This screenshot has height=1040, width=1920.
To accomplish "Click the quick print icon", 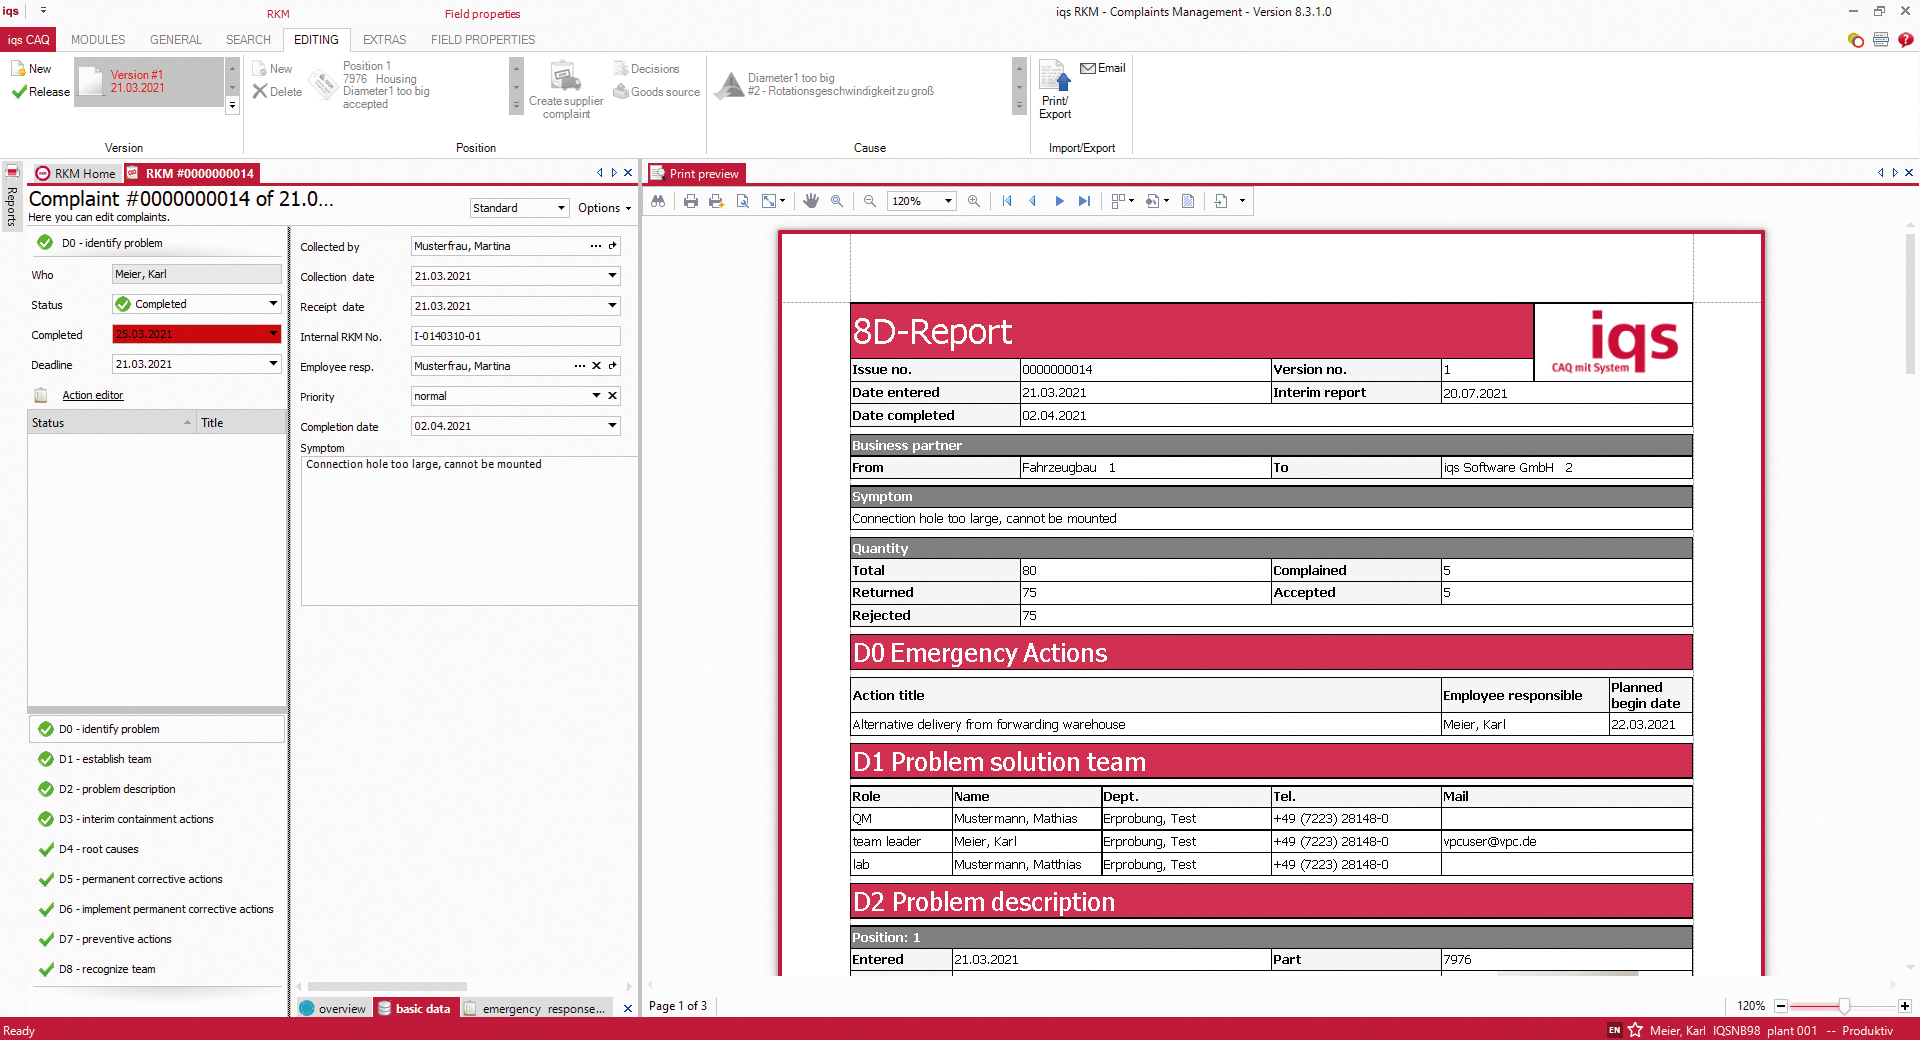I will [x=716, y=201].
